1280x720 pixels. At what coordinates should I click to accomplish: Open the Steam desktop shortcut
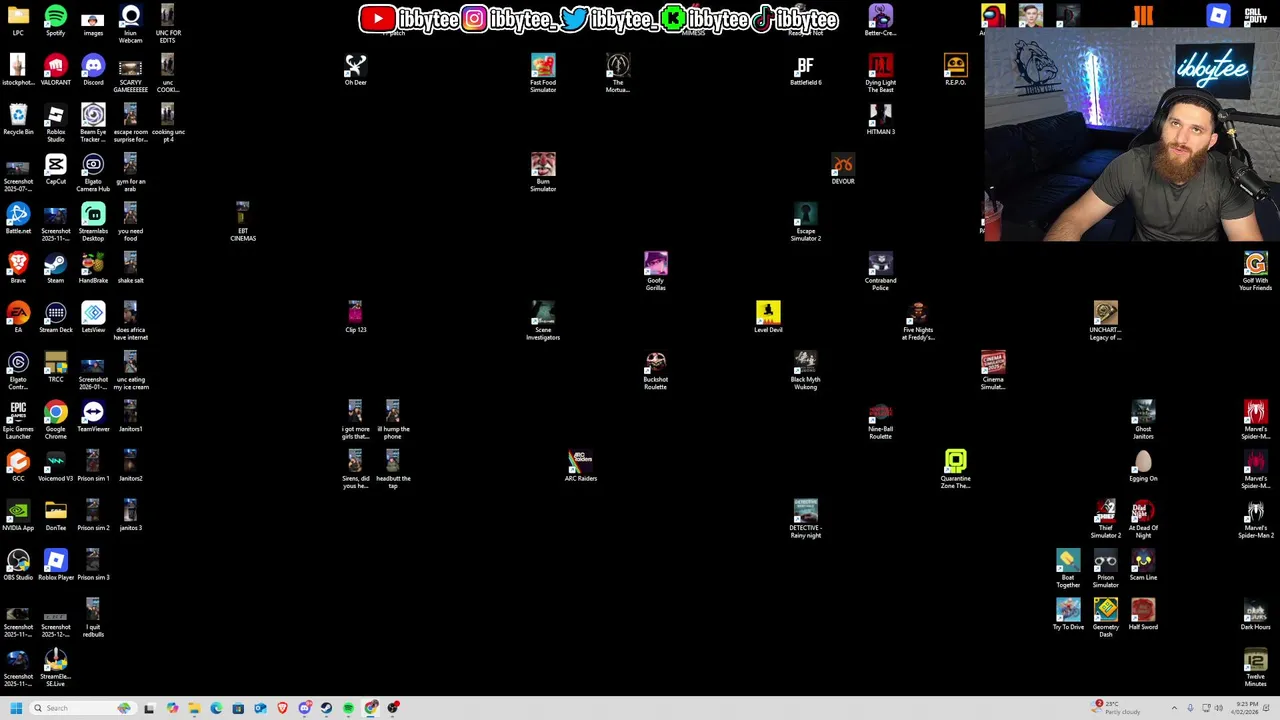(55, 268)
